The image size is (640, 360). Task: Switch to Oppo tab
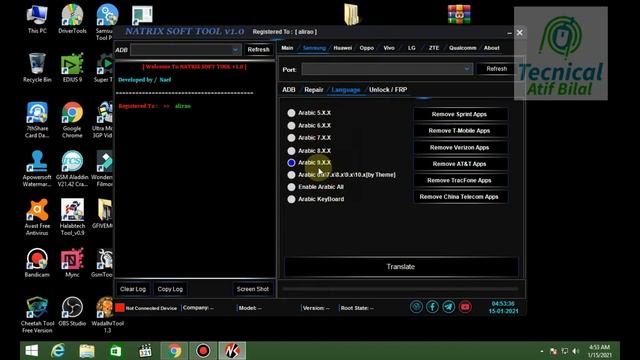click(x=367, y=48)
